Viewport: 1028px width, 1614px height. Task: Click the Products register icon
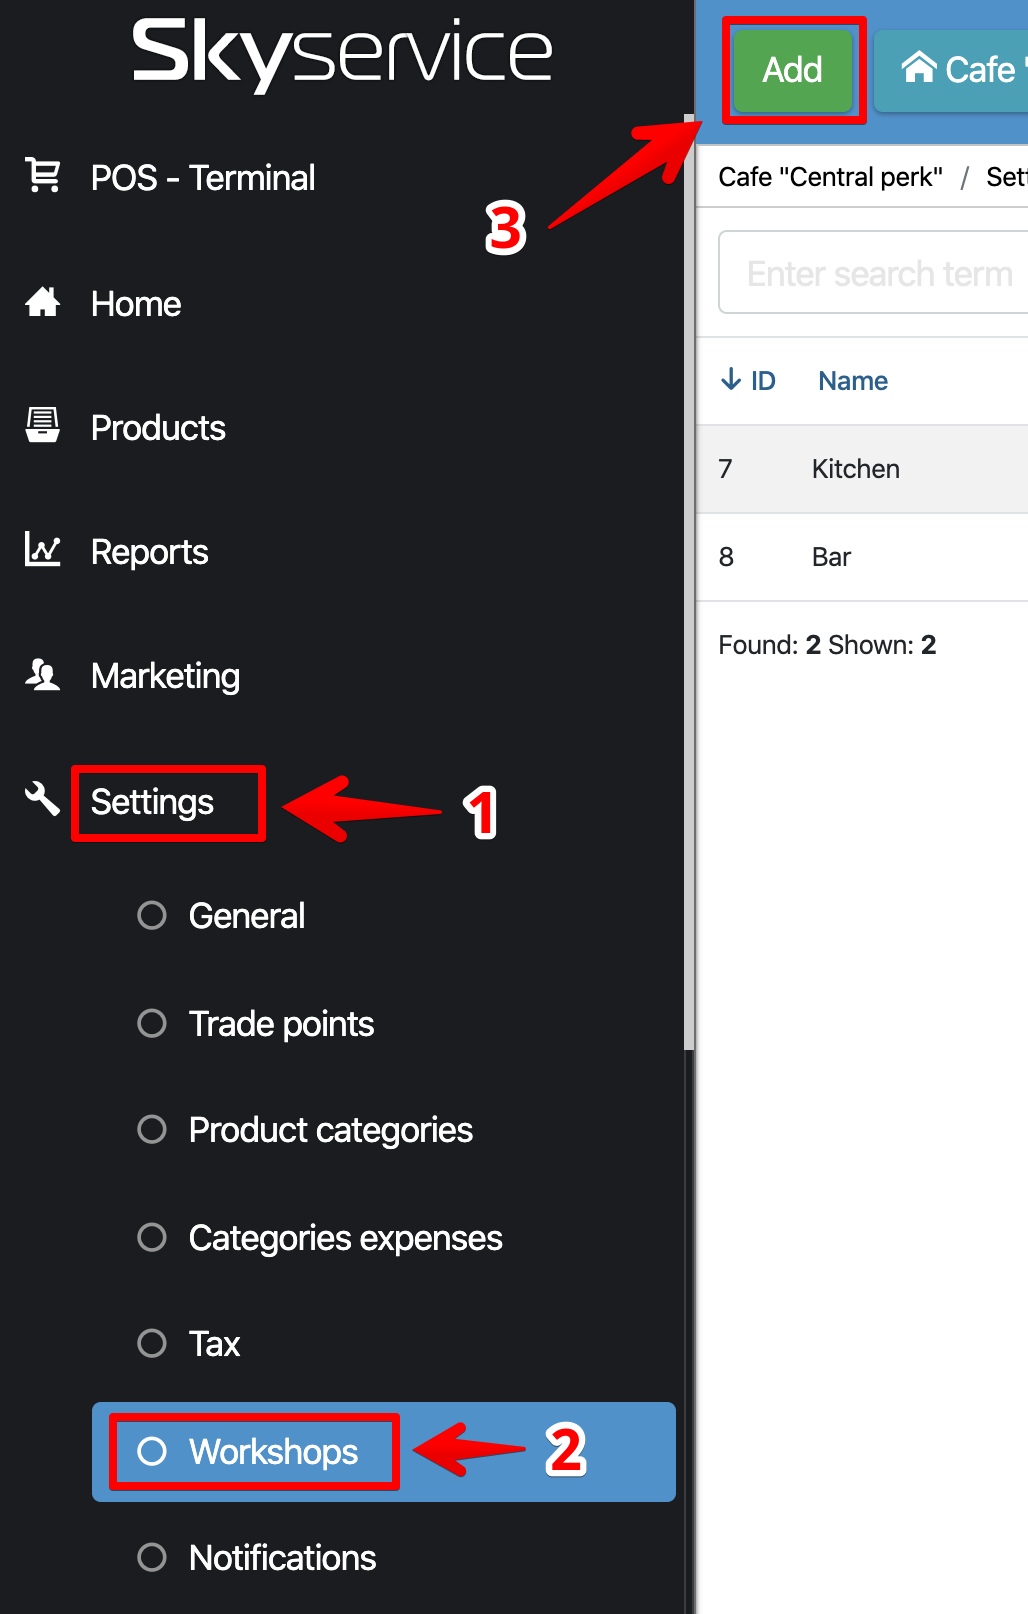[x=43, y=426]
